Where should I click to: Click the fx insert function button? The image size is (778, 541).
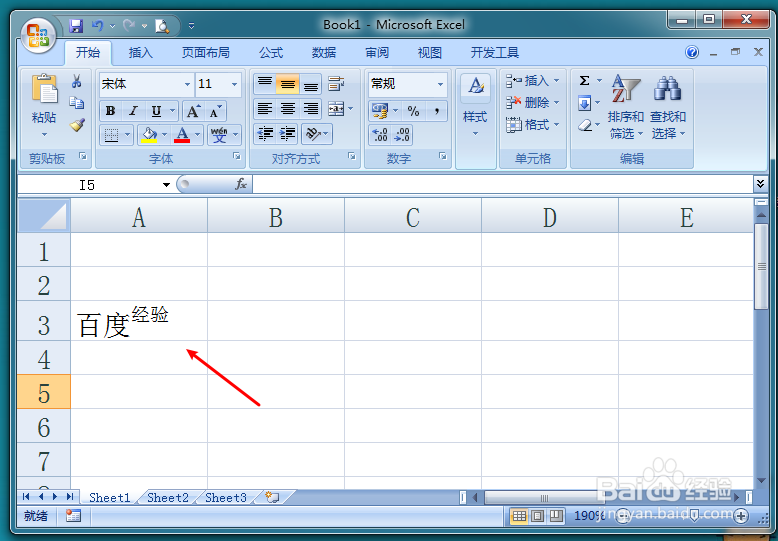pos(241,184)
